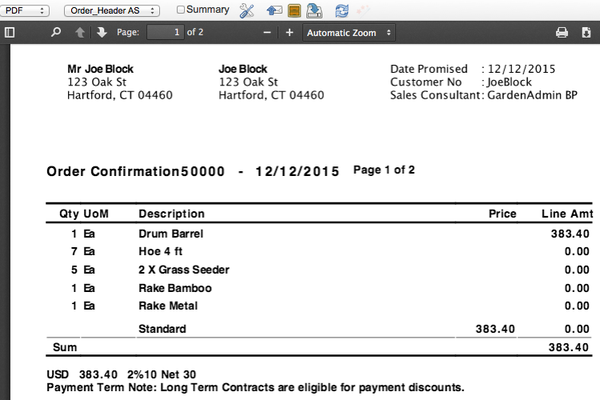
Task: Open the customize report tools icon
Action: coord(248,10)
